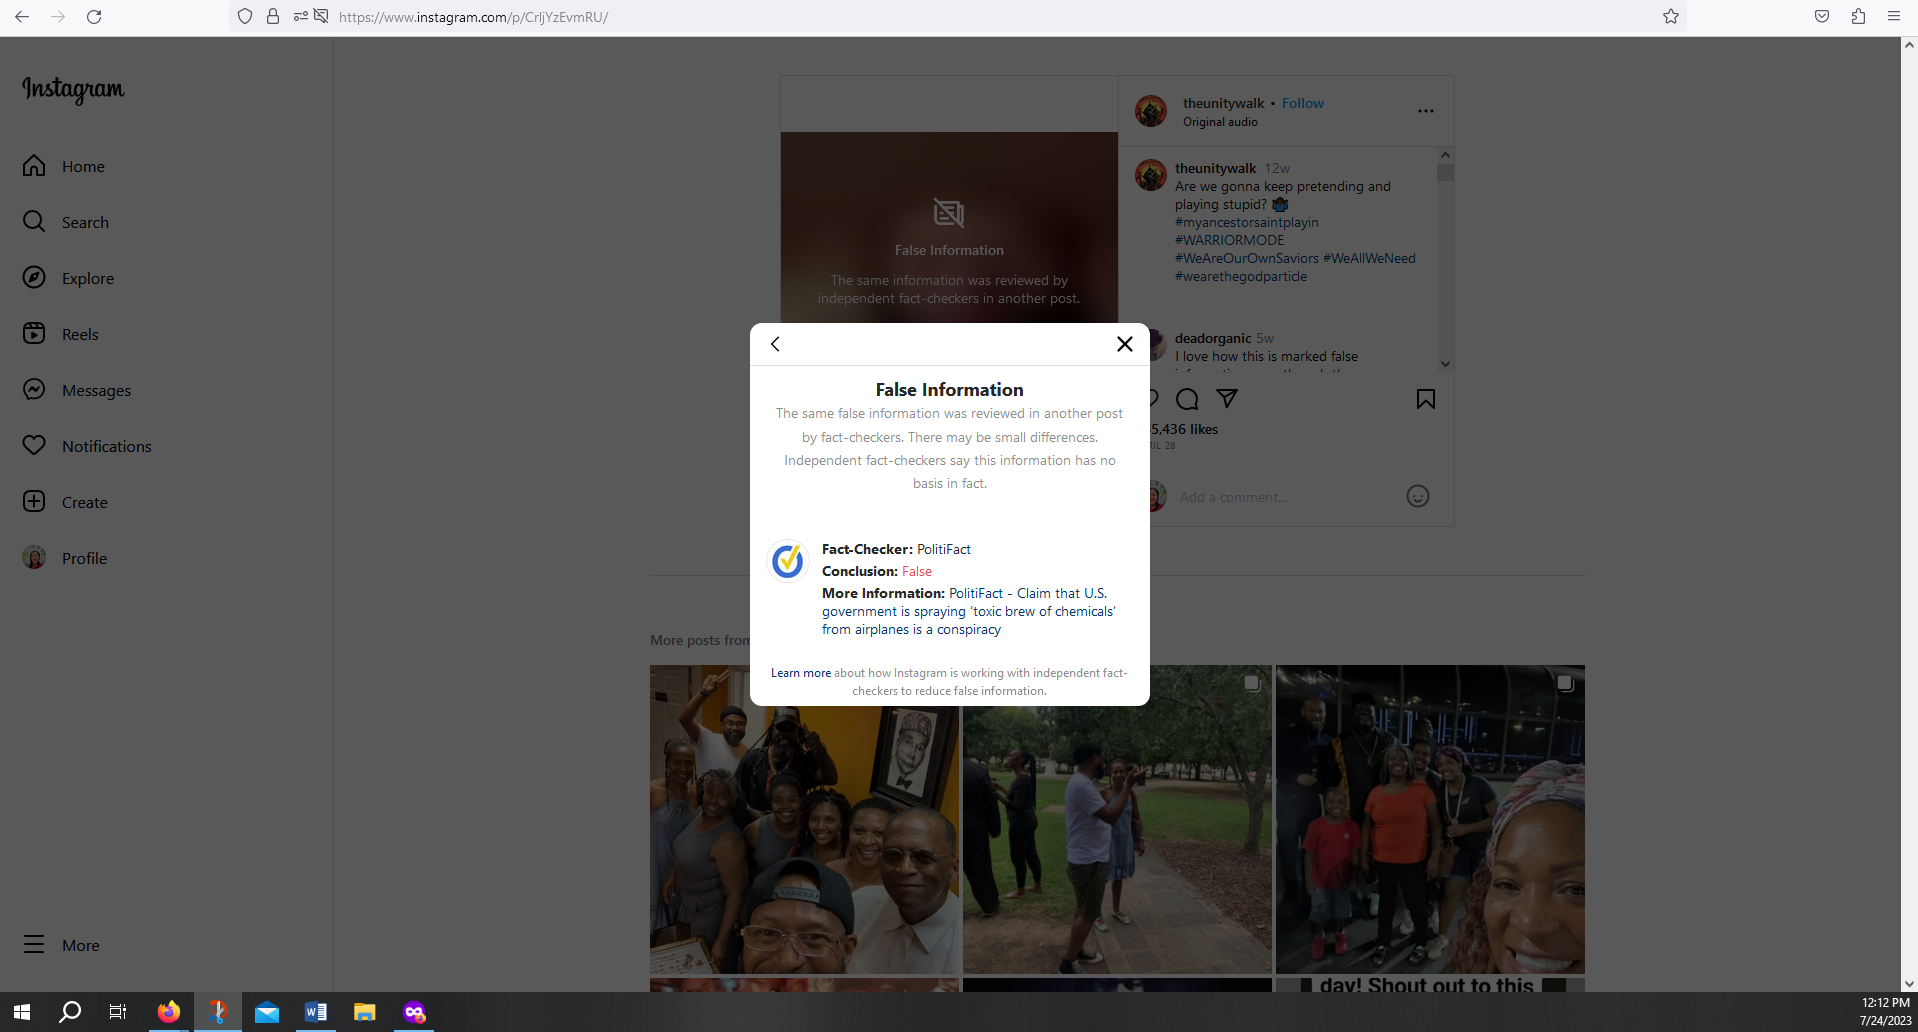Open Firefox from the Windows taskbar
Viewport: 1918px width, 1032px height.
pyautogui.click(x=169, y=1012)
